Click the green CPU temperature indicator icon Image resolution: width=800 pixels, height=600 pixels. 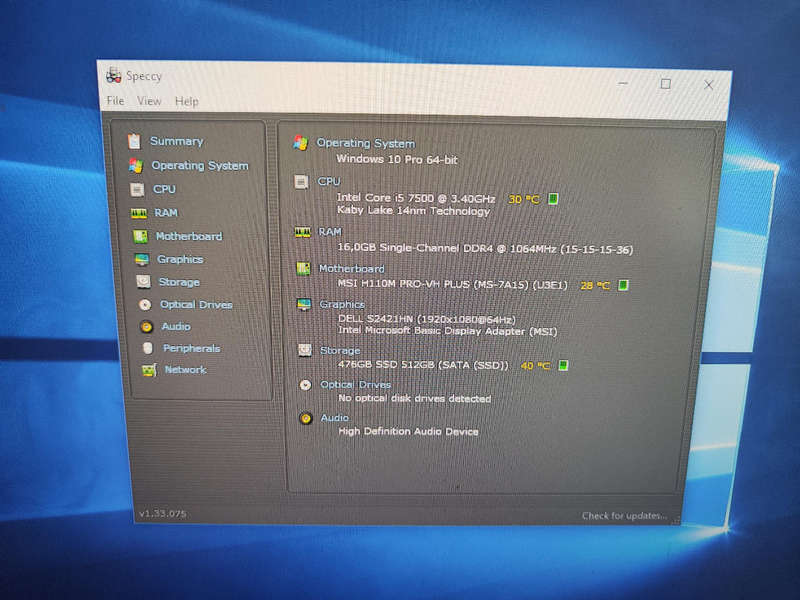(x=553, y=198)
